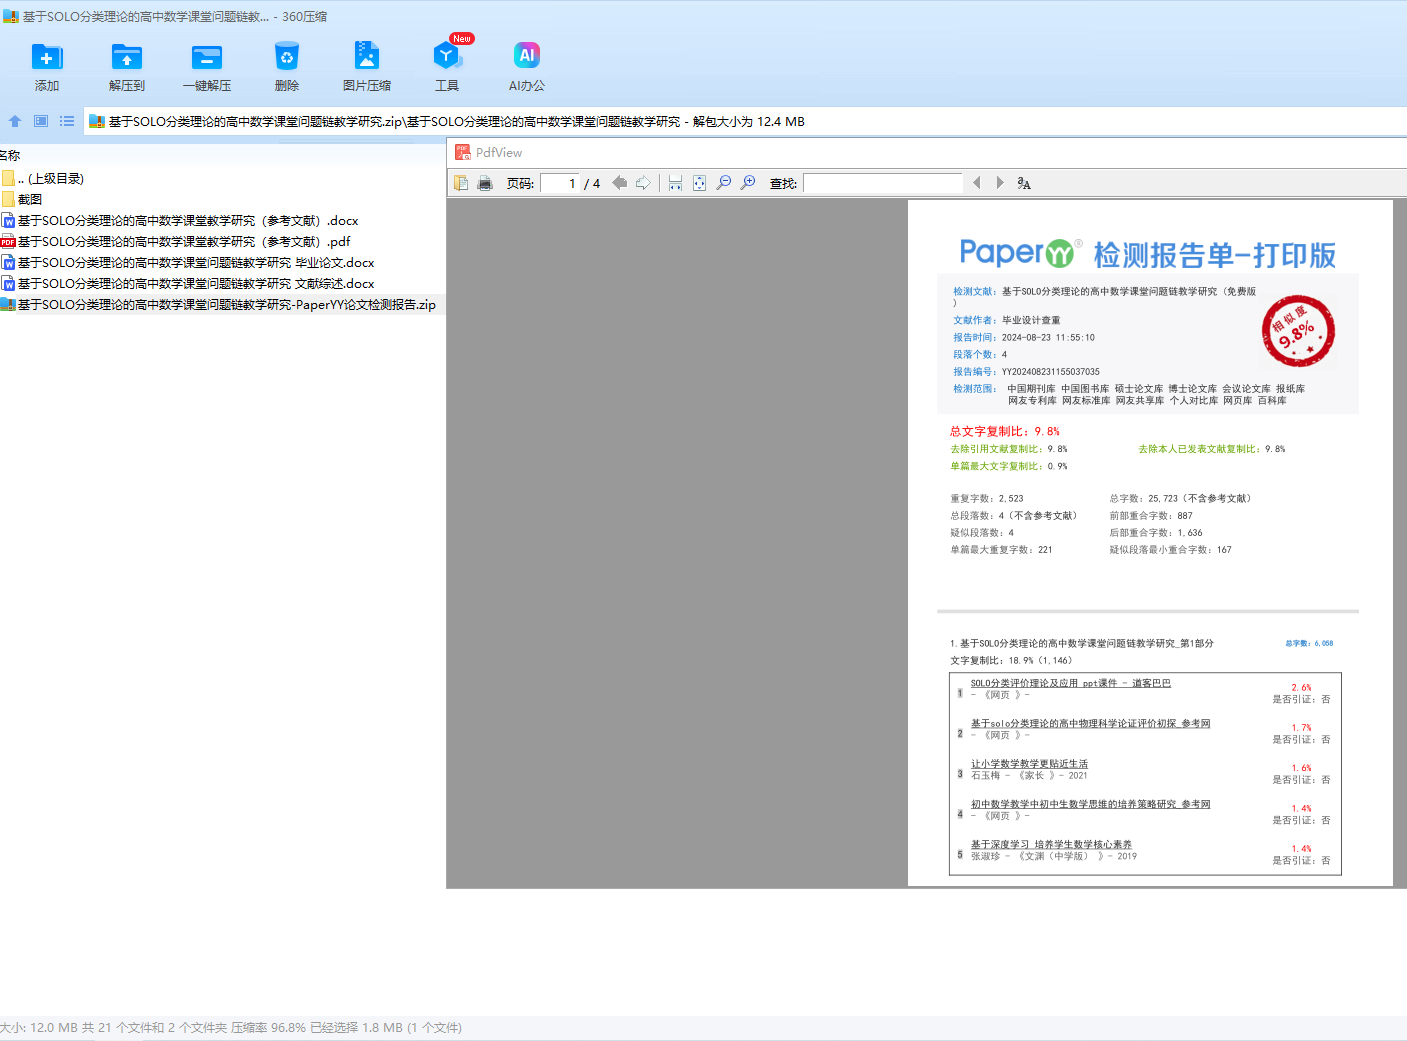Screen dimensions: 1407x1041
Task: Select the 截图 folder
Action: tap(22, 199)
